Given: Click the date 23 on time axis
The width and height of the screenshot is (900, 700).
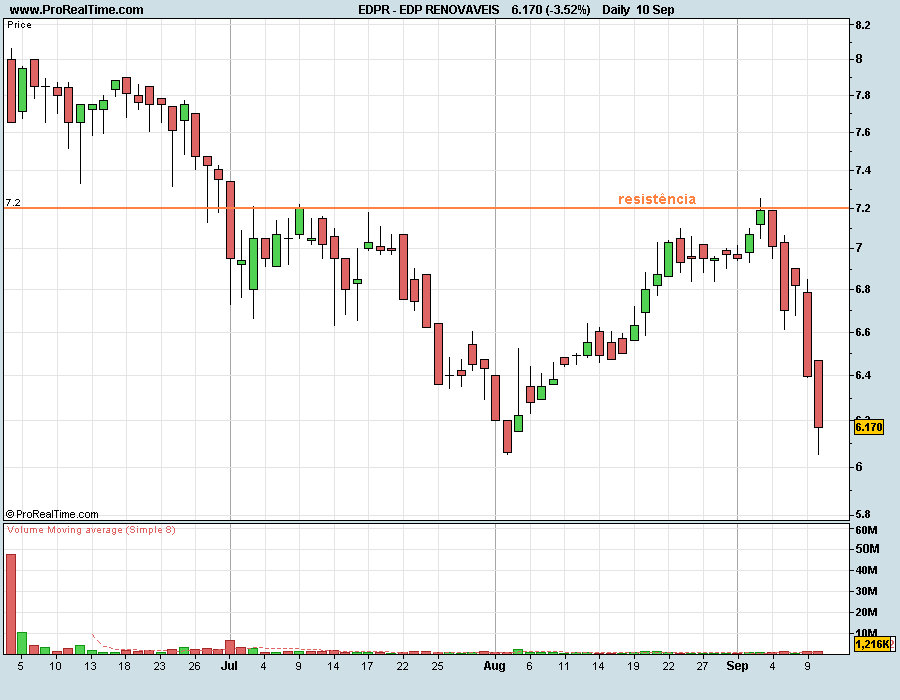Looking at the screenshot, I should pos(159,666).
